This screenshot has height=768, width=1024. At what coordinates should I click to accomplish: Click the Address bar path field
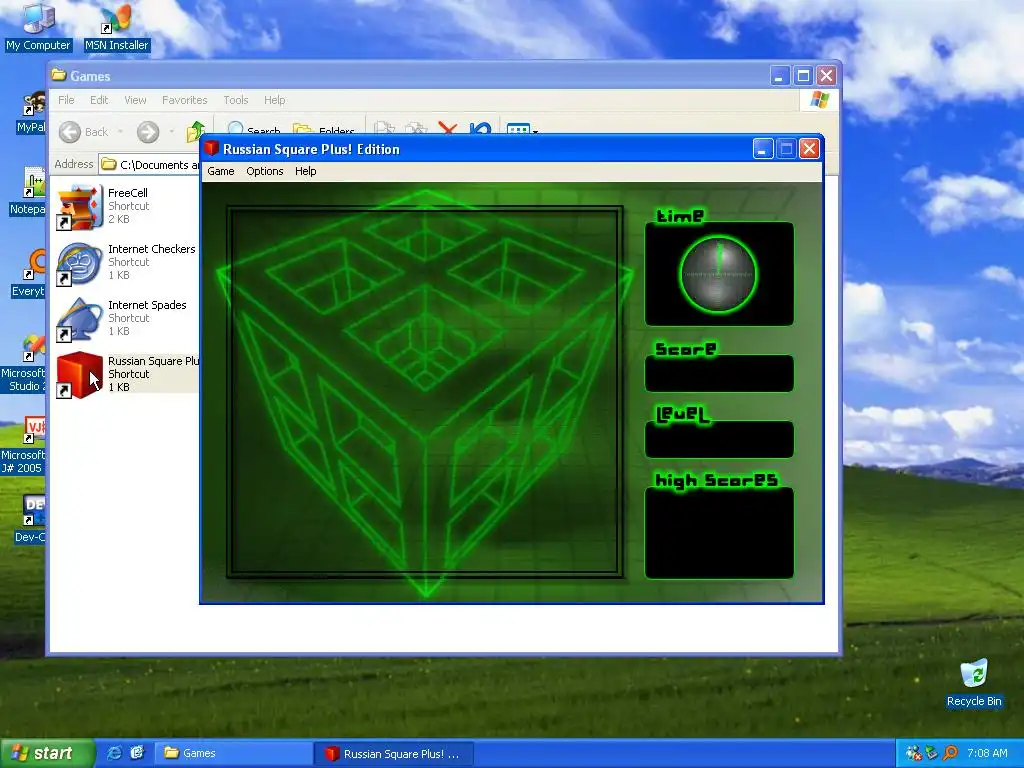tap(150, 165)
